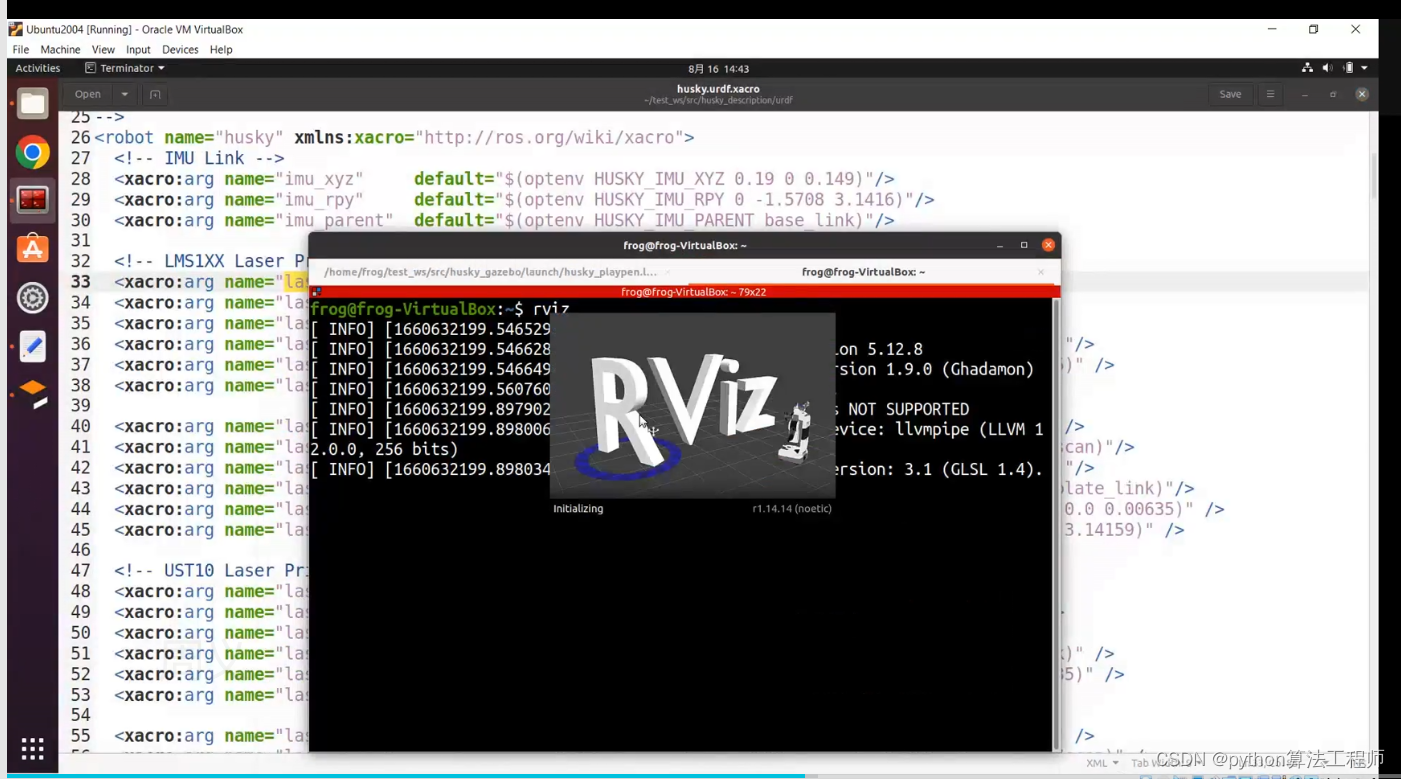Click the network status icon
This screenshot has height=779, width=1401.
tap(1307, 68)
